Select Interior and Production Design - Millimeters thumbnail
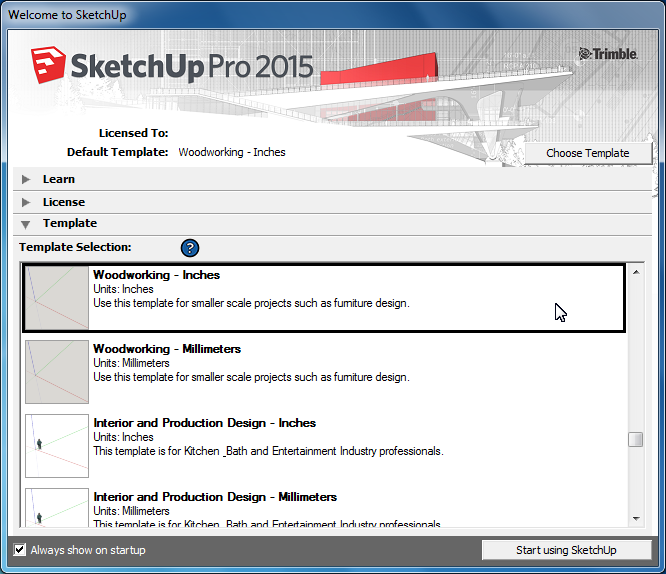The width and height of the screenshot is (666, 574). (x=57, y=508)
